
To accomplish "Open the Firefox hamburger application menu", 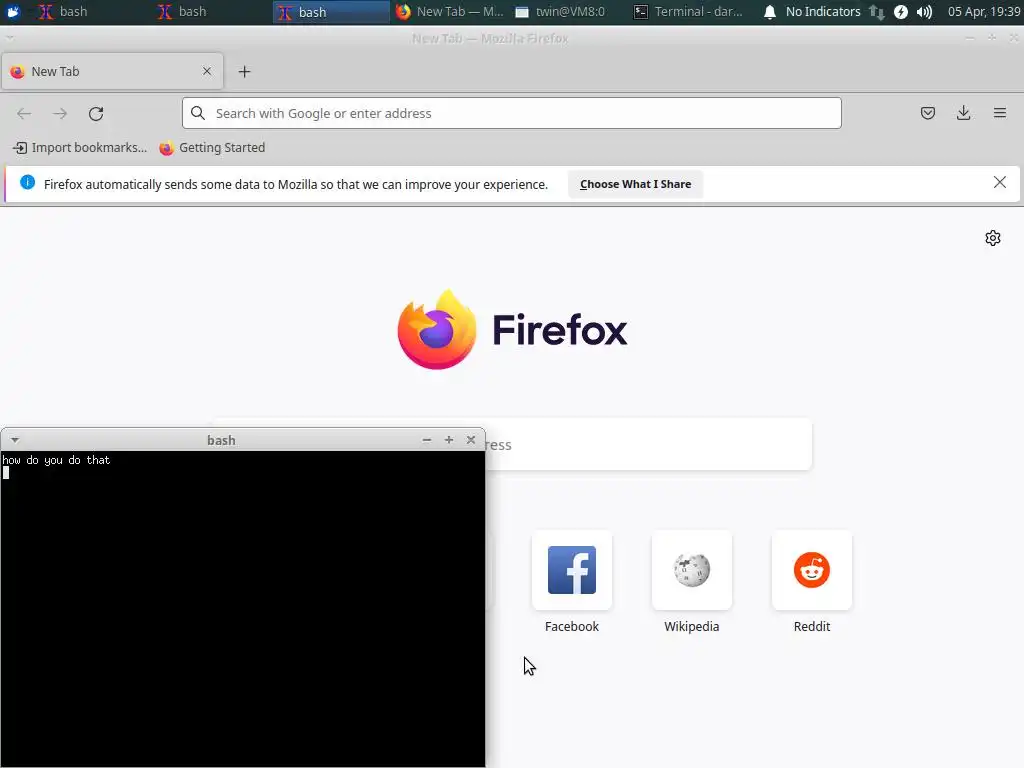I will [x=999, y=113].
